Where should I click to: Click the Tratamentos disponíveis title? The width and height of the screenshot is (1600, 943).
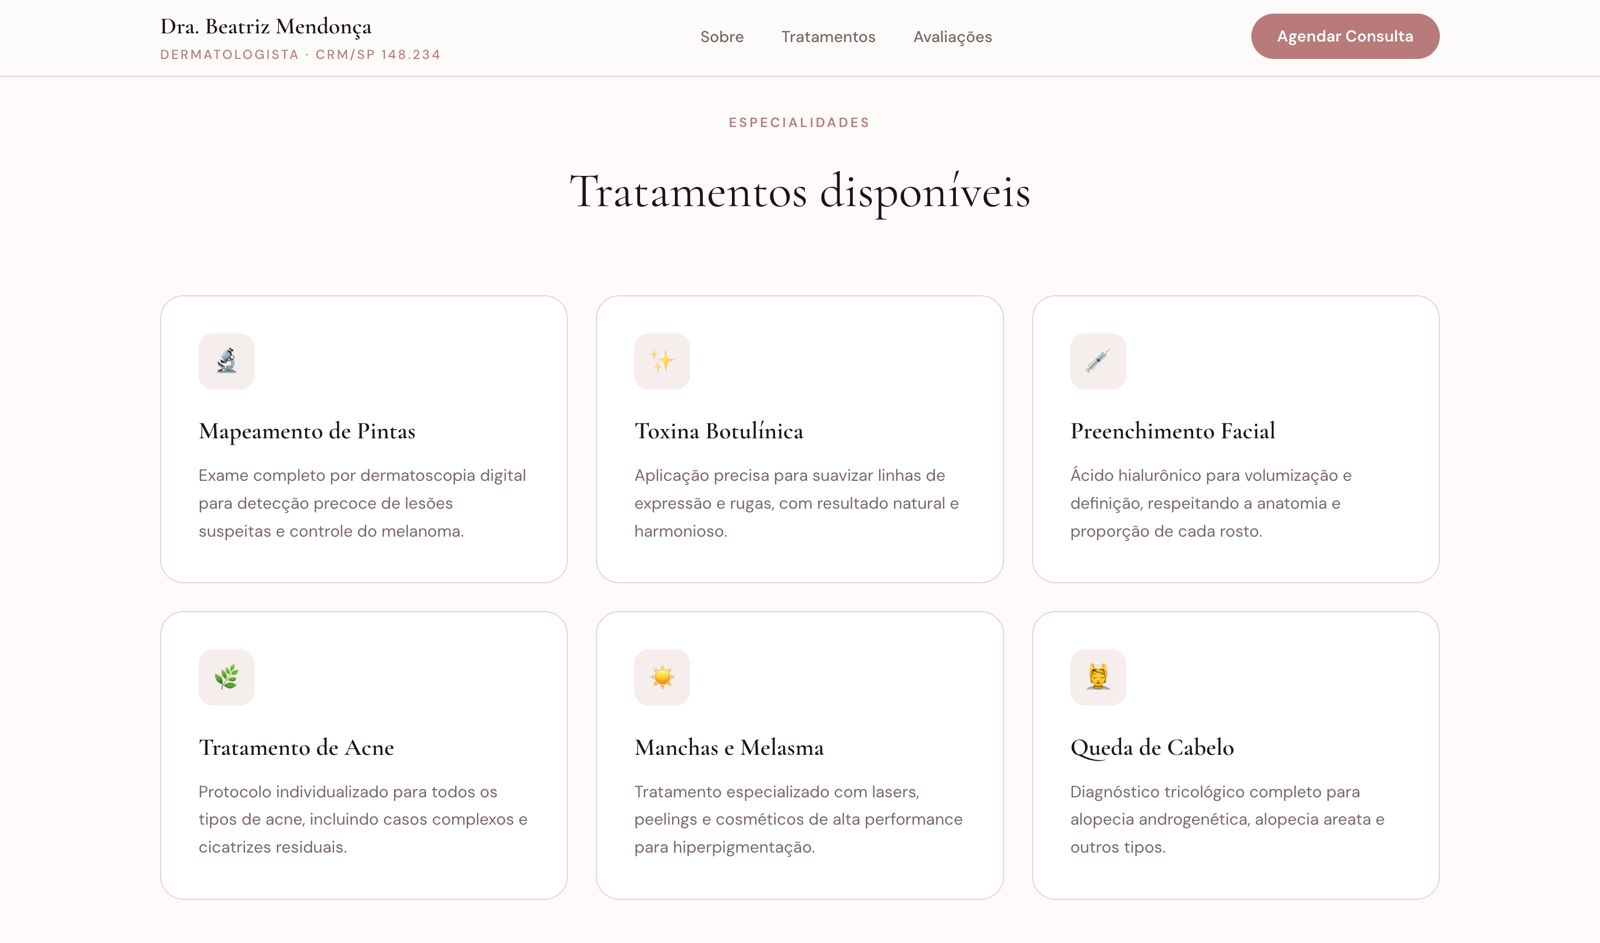[799, 192]
